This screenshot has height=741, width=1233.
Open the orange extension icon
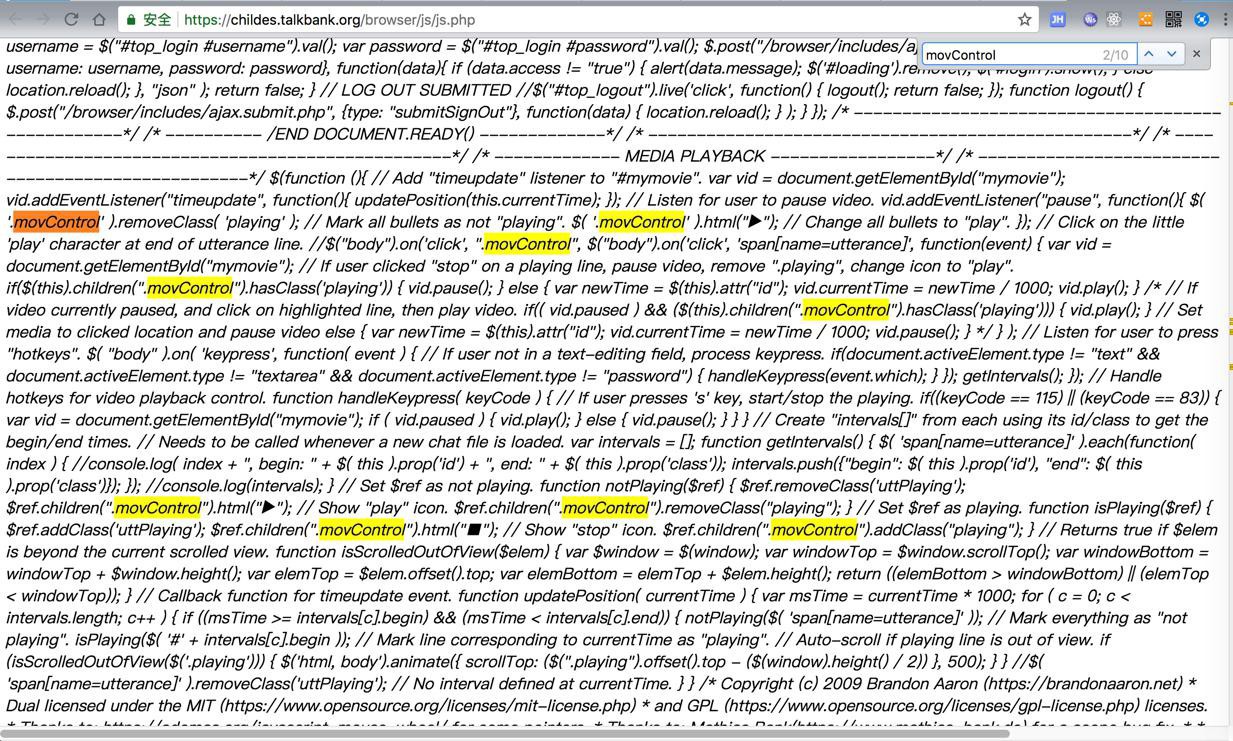1145,19
